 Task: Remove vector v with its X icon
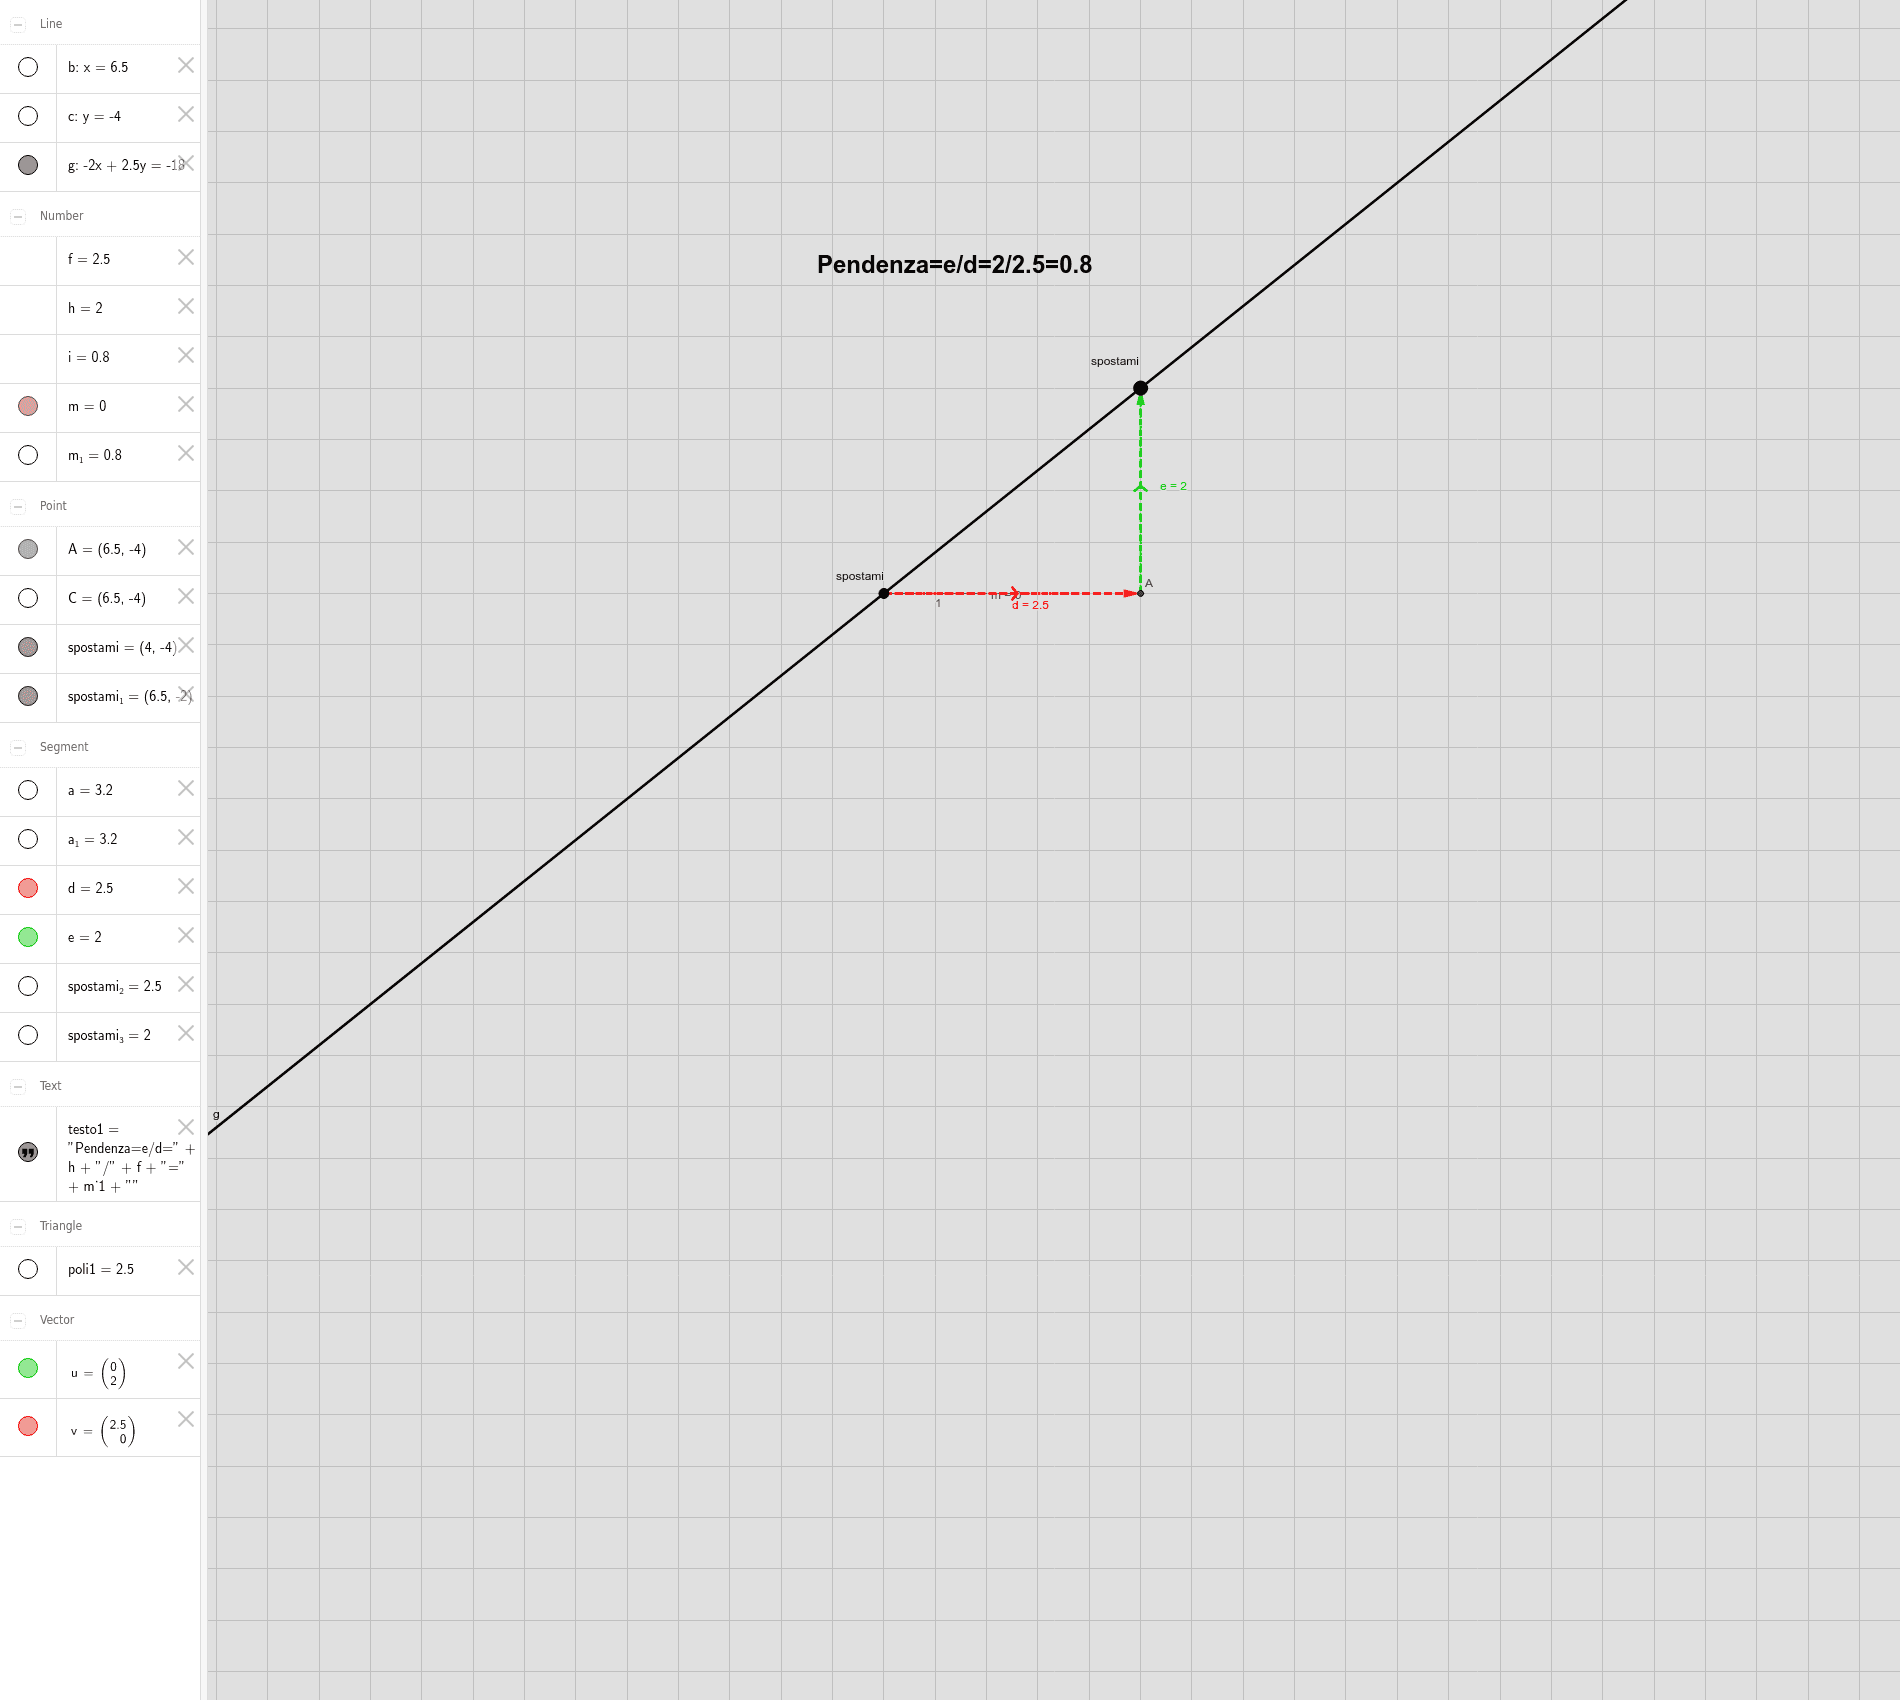[x=186, y=1419]
